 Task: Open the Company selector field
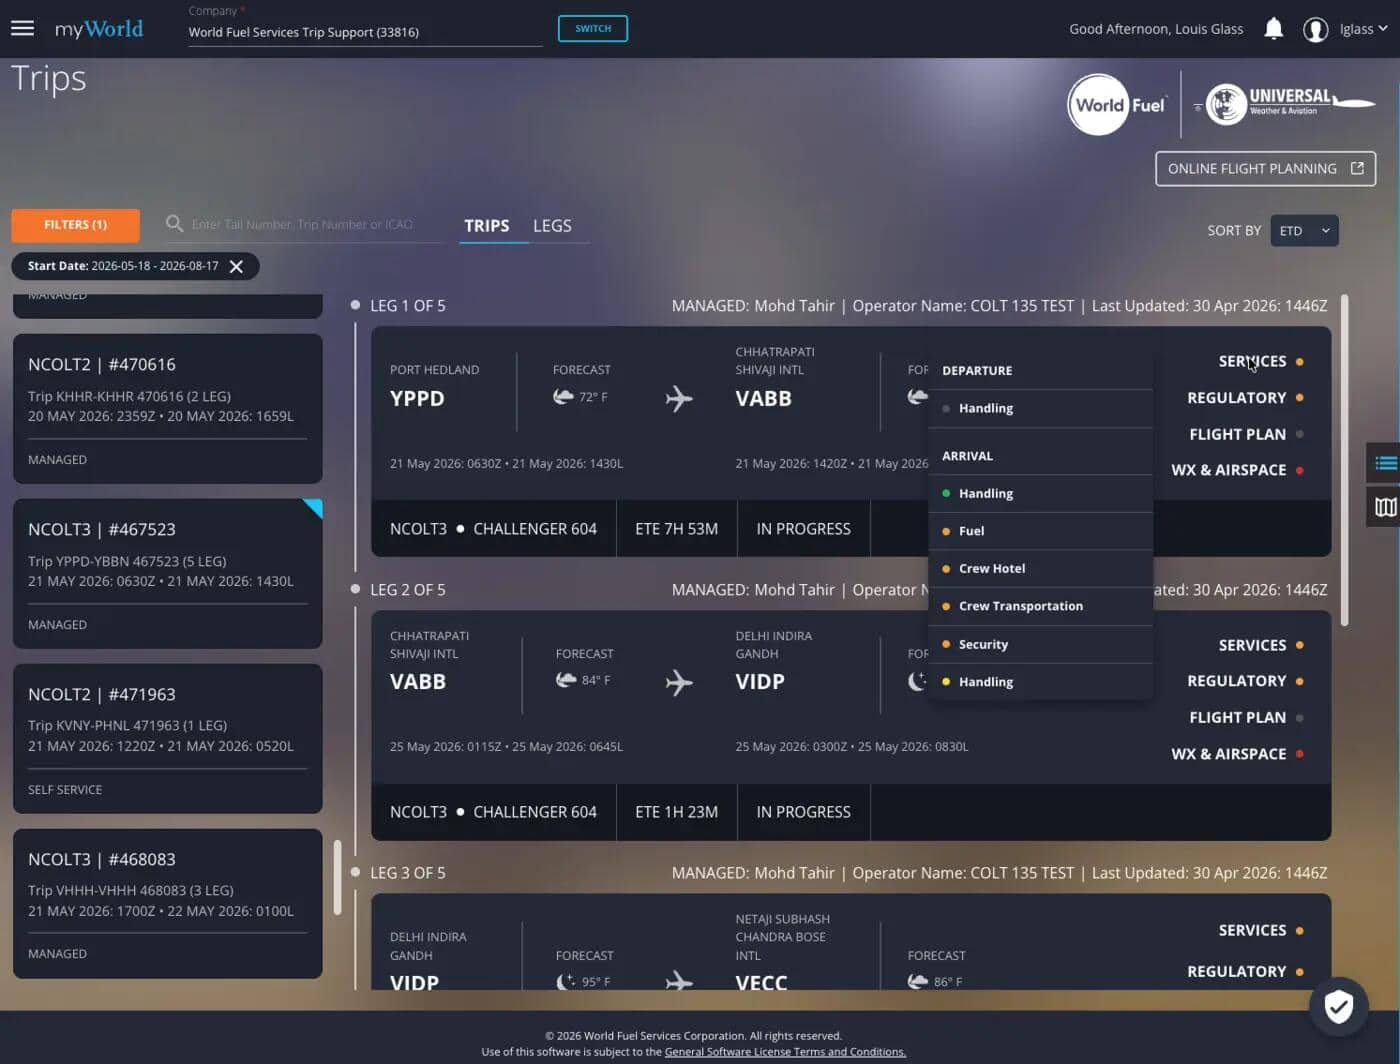365,32
